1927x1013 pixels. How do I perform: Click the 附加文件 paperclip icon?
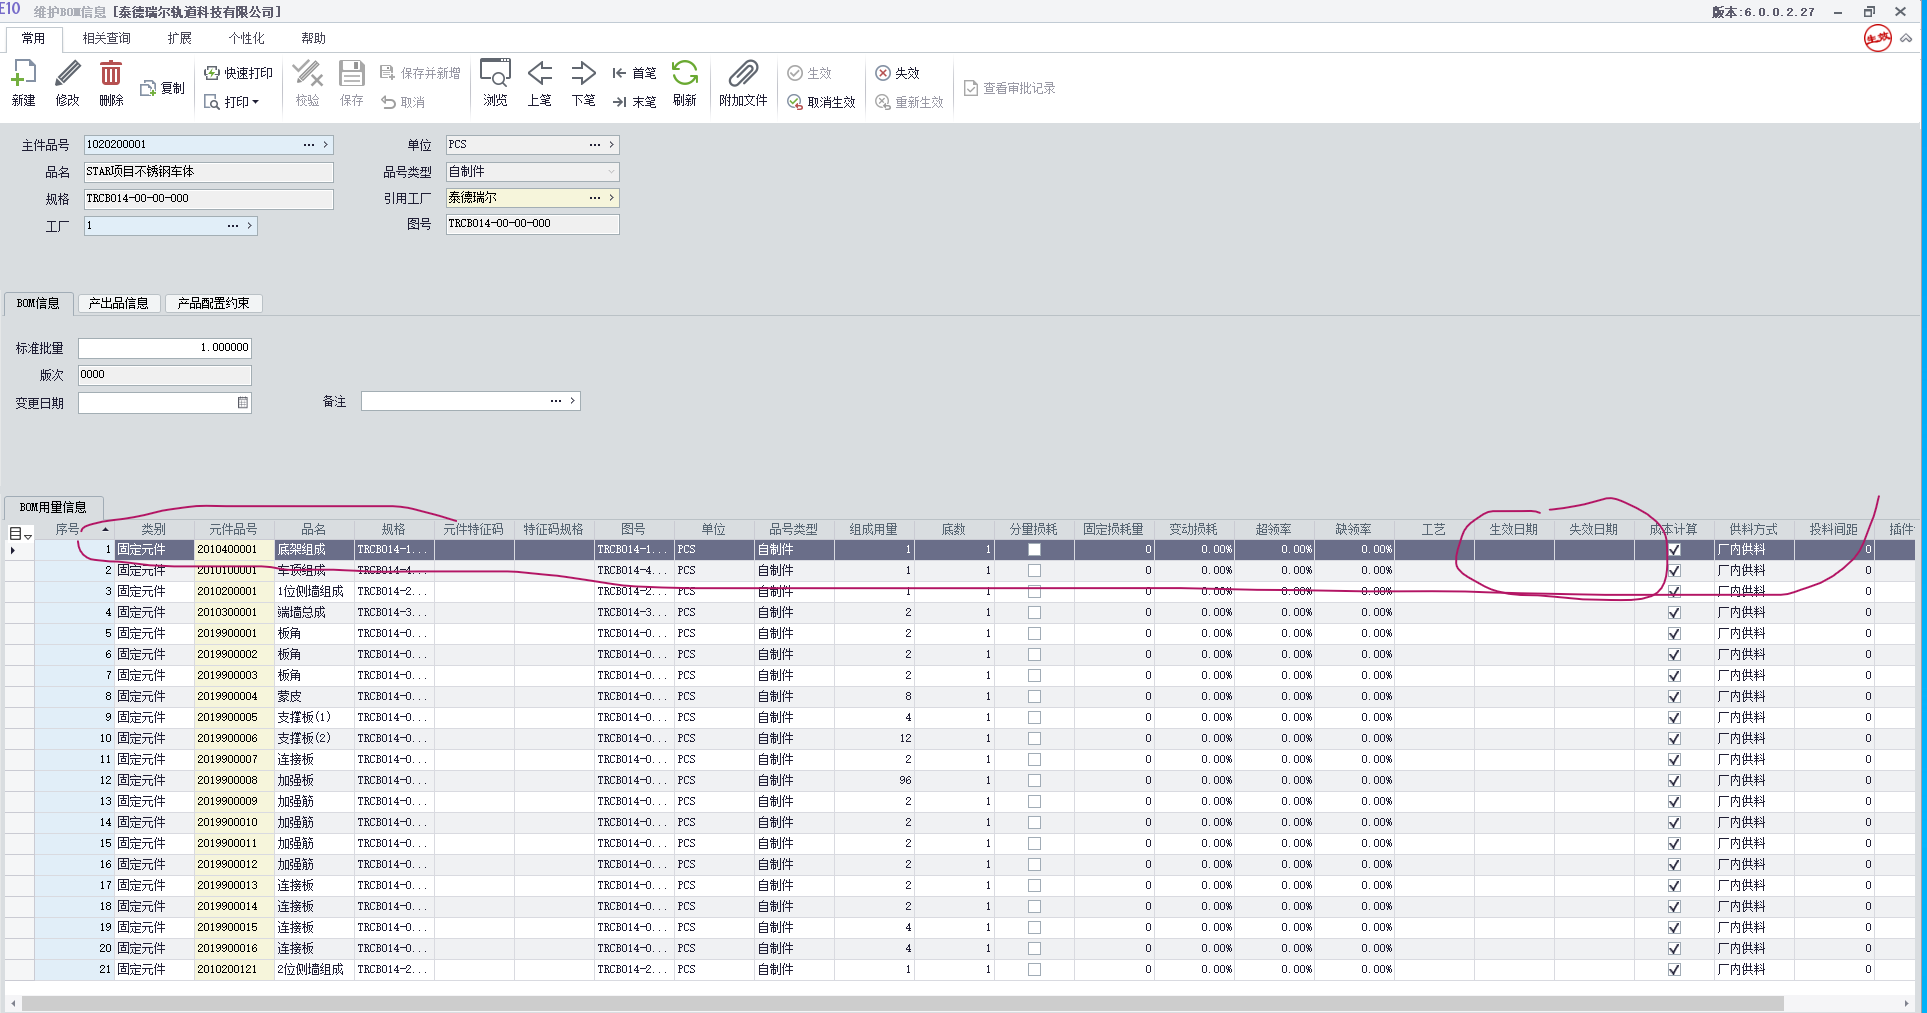tap(743, 74)
